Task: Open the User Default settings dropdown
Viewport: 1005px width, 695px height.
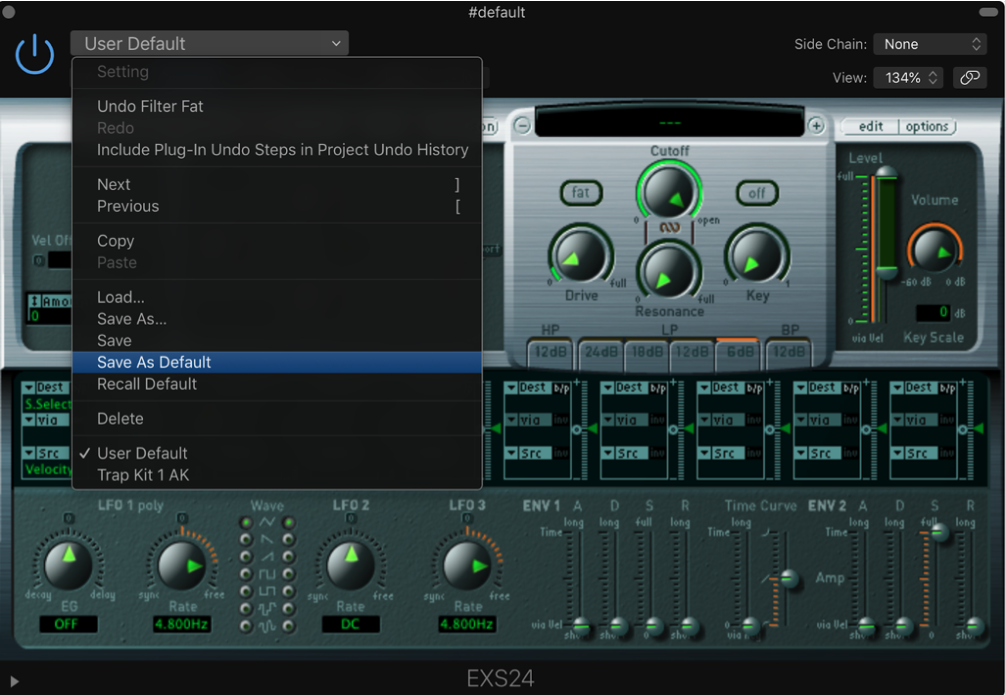Action: click(x=209, y=43)
